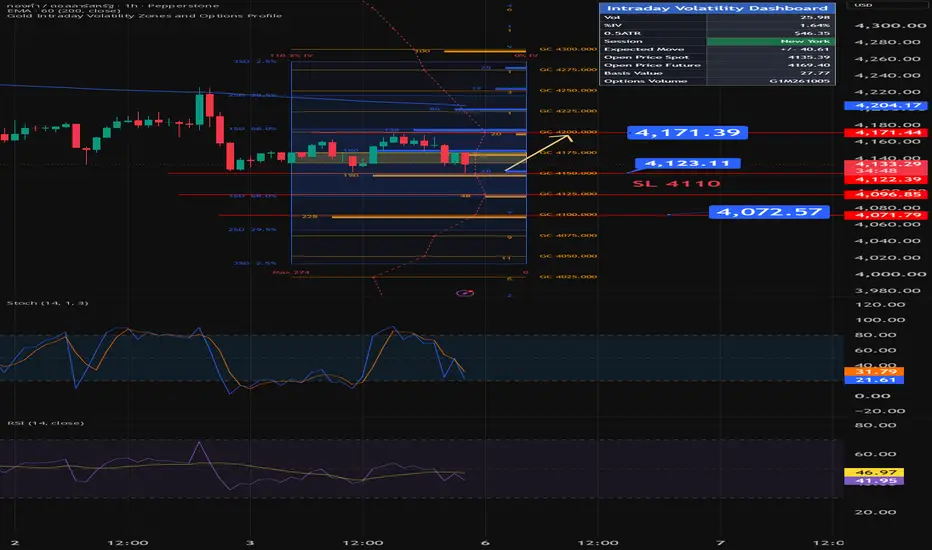Click the blue 21.61 Stoch value label
932x550 pixels.
[x=874, y=380]
